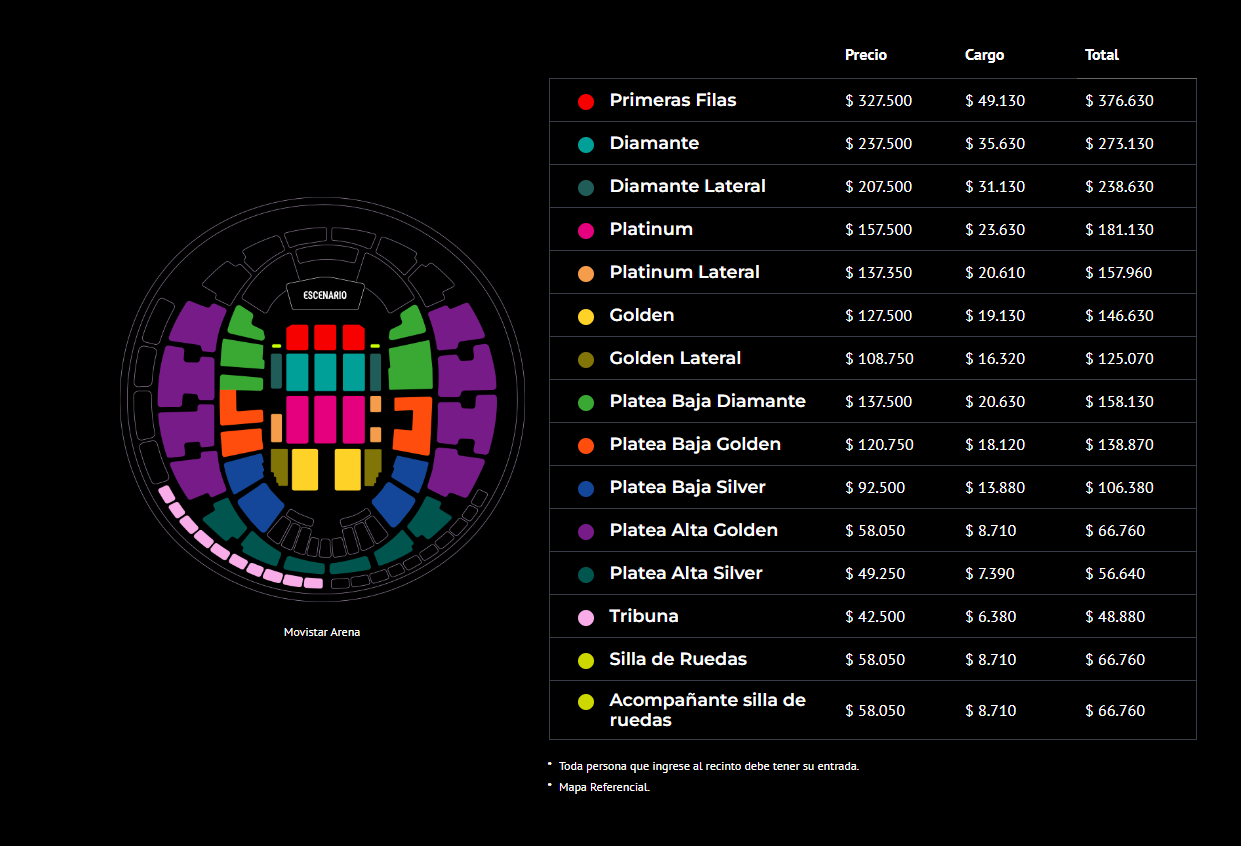Click the Movistar Arena caption
Image resolution: width=1241 pixels, height=846 pixels.
(x=322, y=632)
